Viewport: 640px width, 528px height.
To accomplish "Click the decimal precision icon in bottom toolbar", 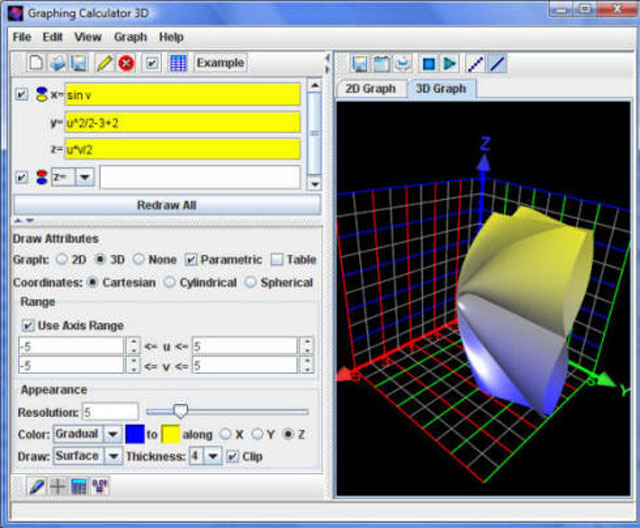I will [x=100, y=486].
